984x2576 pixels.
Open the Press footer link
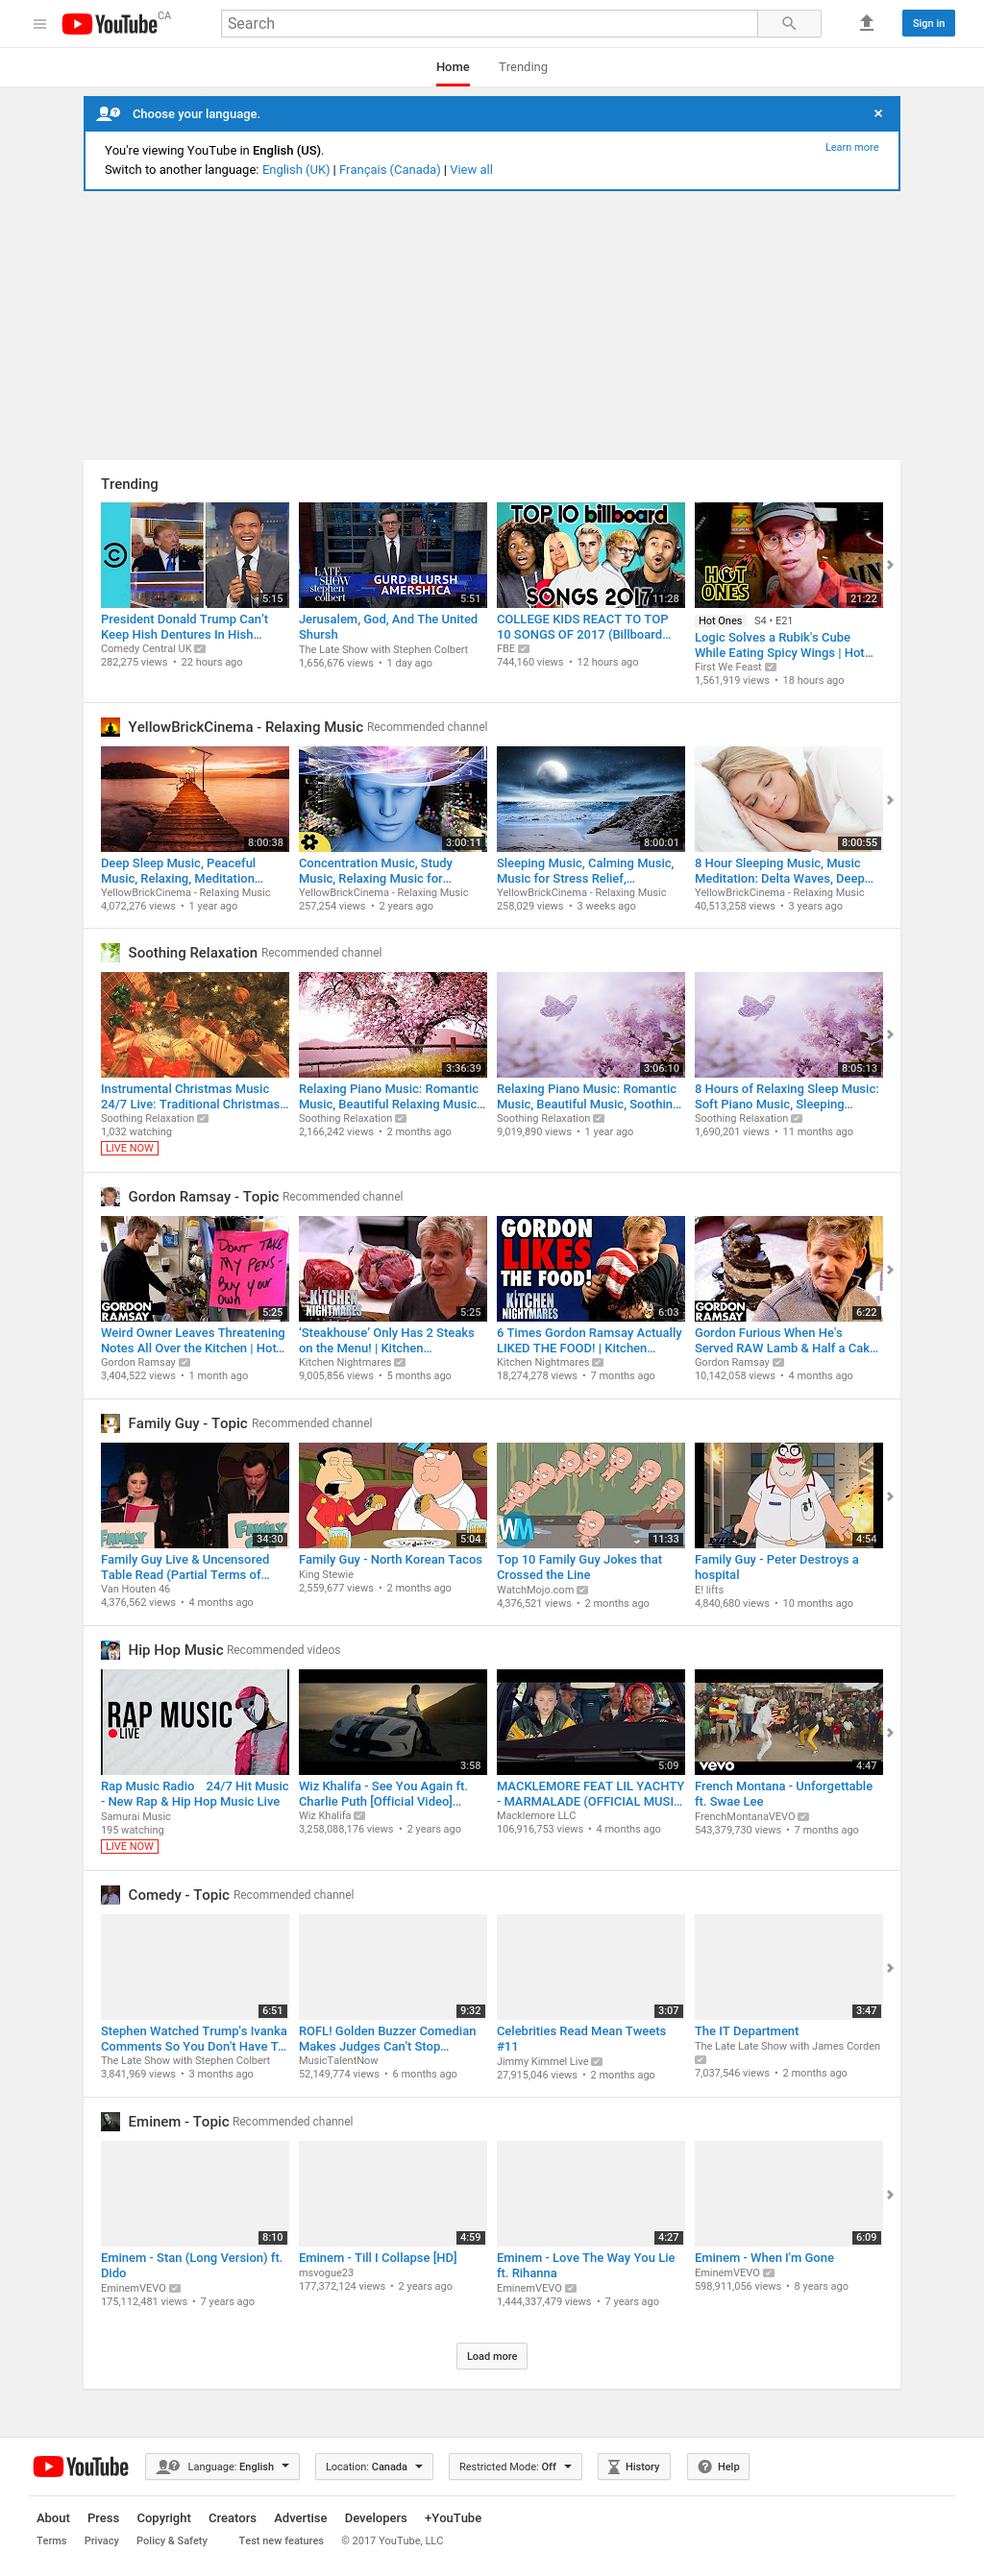point(103,2518)
